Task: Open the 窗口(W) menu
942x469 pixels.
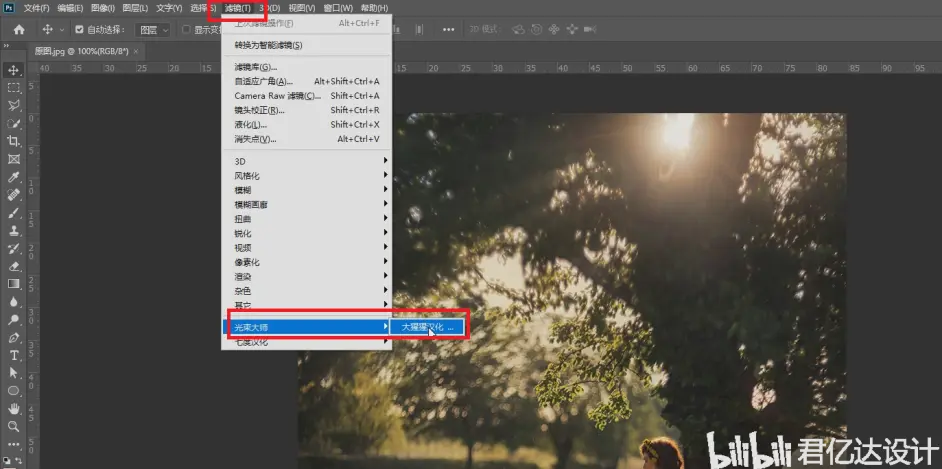Action: click(x=338, y=8)
